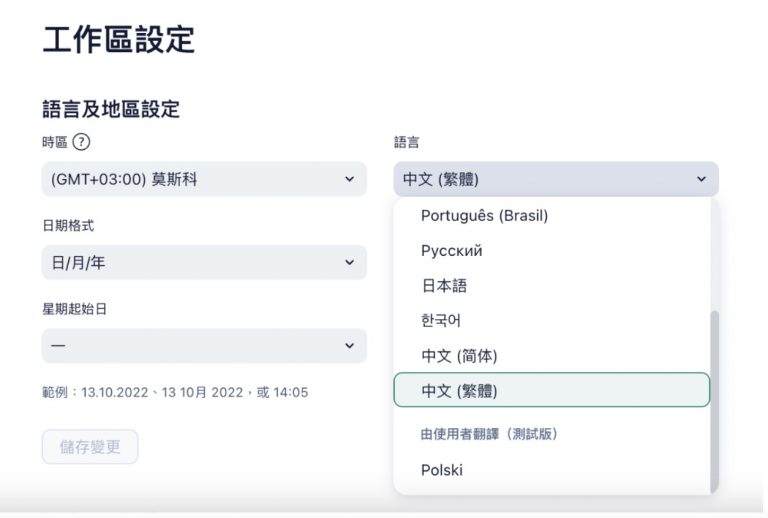Click the 由使用者翻譯（測試版） section label
Image resolution: width=768 pixels, height=518 pixels.
coord(488,434)
